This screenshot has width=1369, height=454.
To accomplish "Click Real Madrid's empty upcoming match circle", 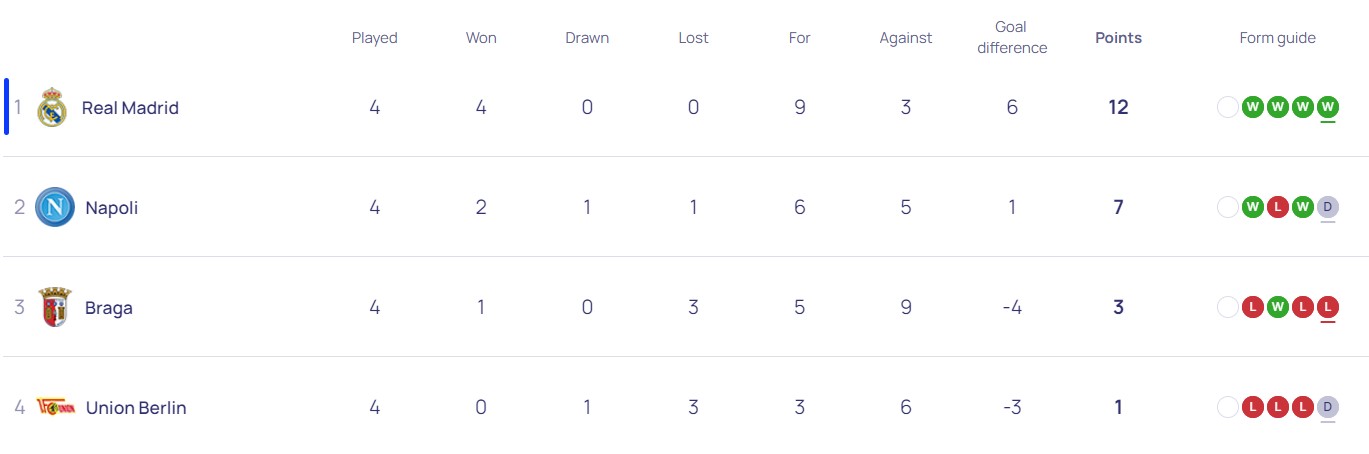I will (1228, 107).
